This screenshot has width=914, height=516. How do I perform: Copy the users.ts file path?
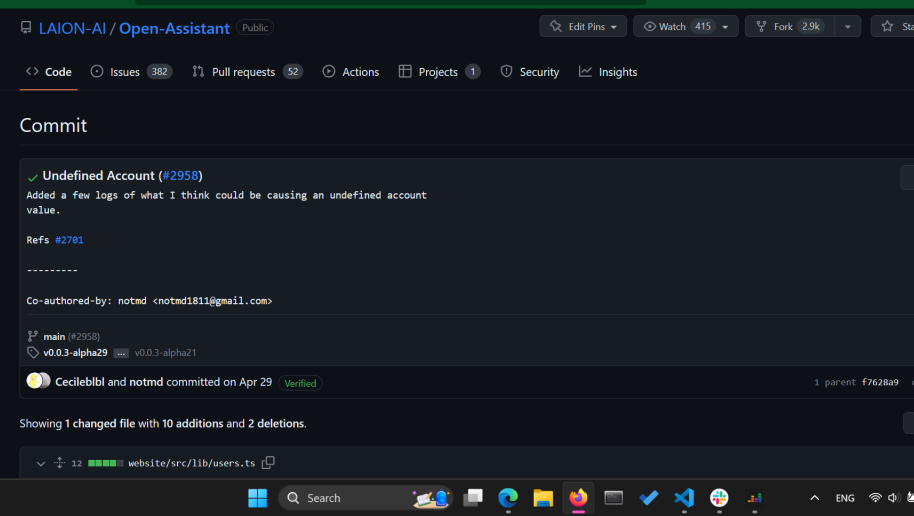click(x=268, y=462)
